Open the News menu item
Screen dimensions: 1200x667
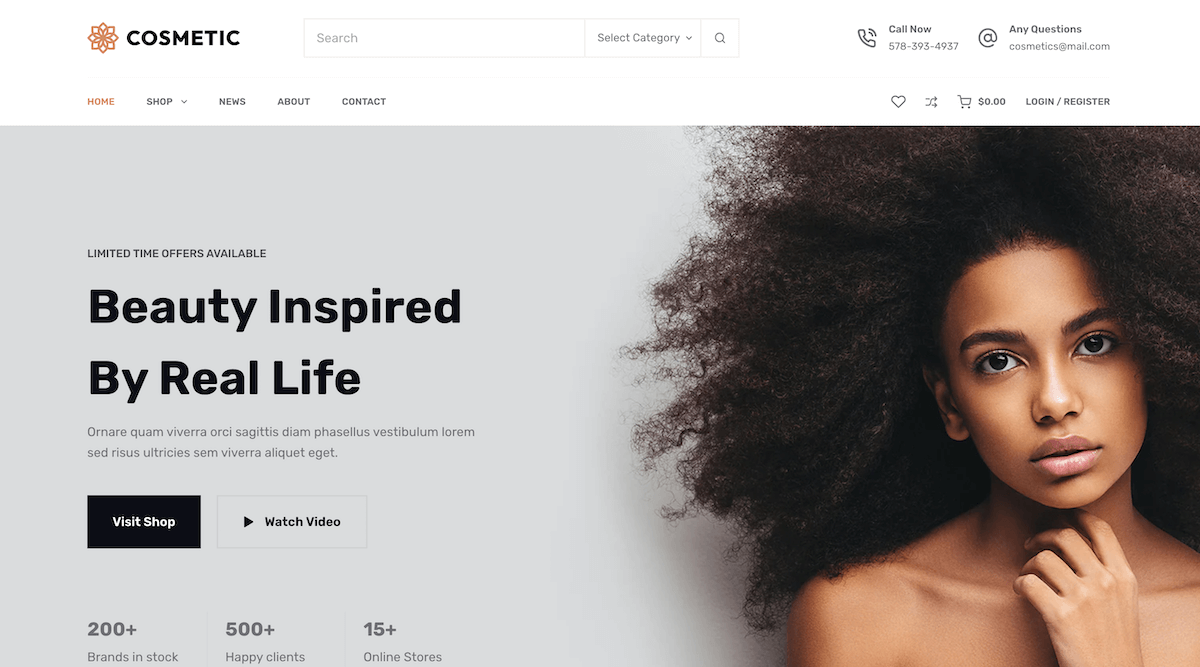[232, 101]
